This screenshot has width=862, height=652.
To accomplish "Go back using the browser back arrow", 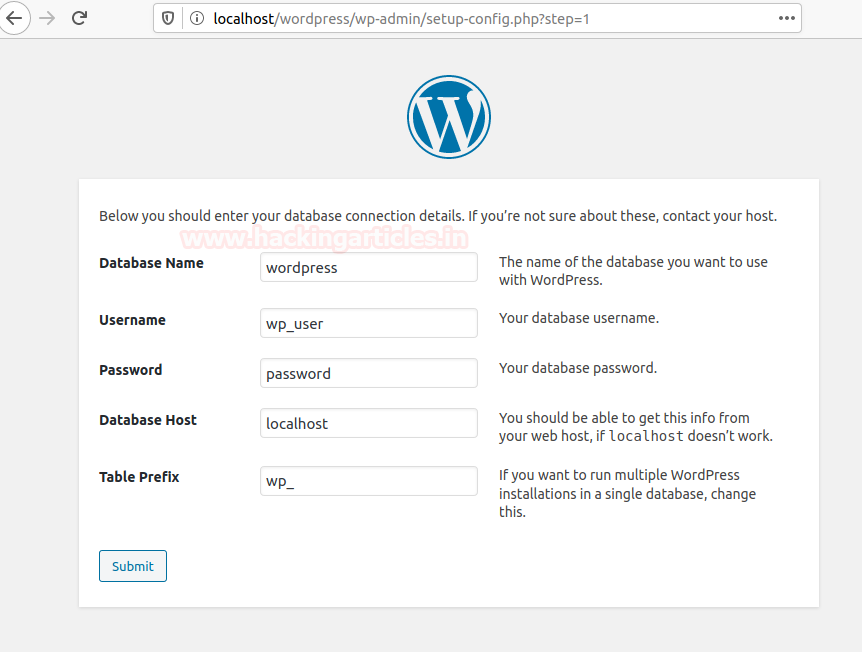I will [x=14, y=18].
